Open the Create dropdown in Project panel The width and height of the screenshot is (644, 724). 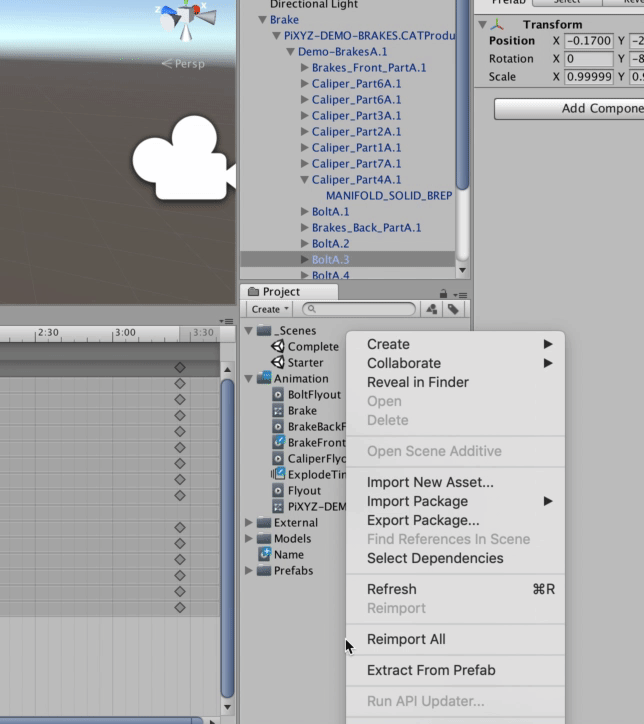point(270,310)
